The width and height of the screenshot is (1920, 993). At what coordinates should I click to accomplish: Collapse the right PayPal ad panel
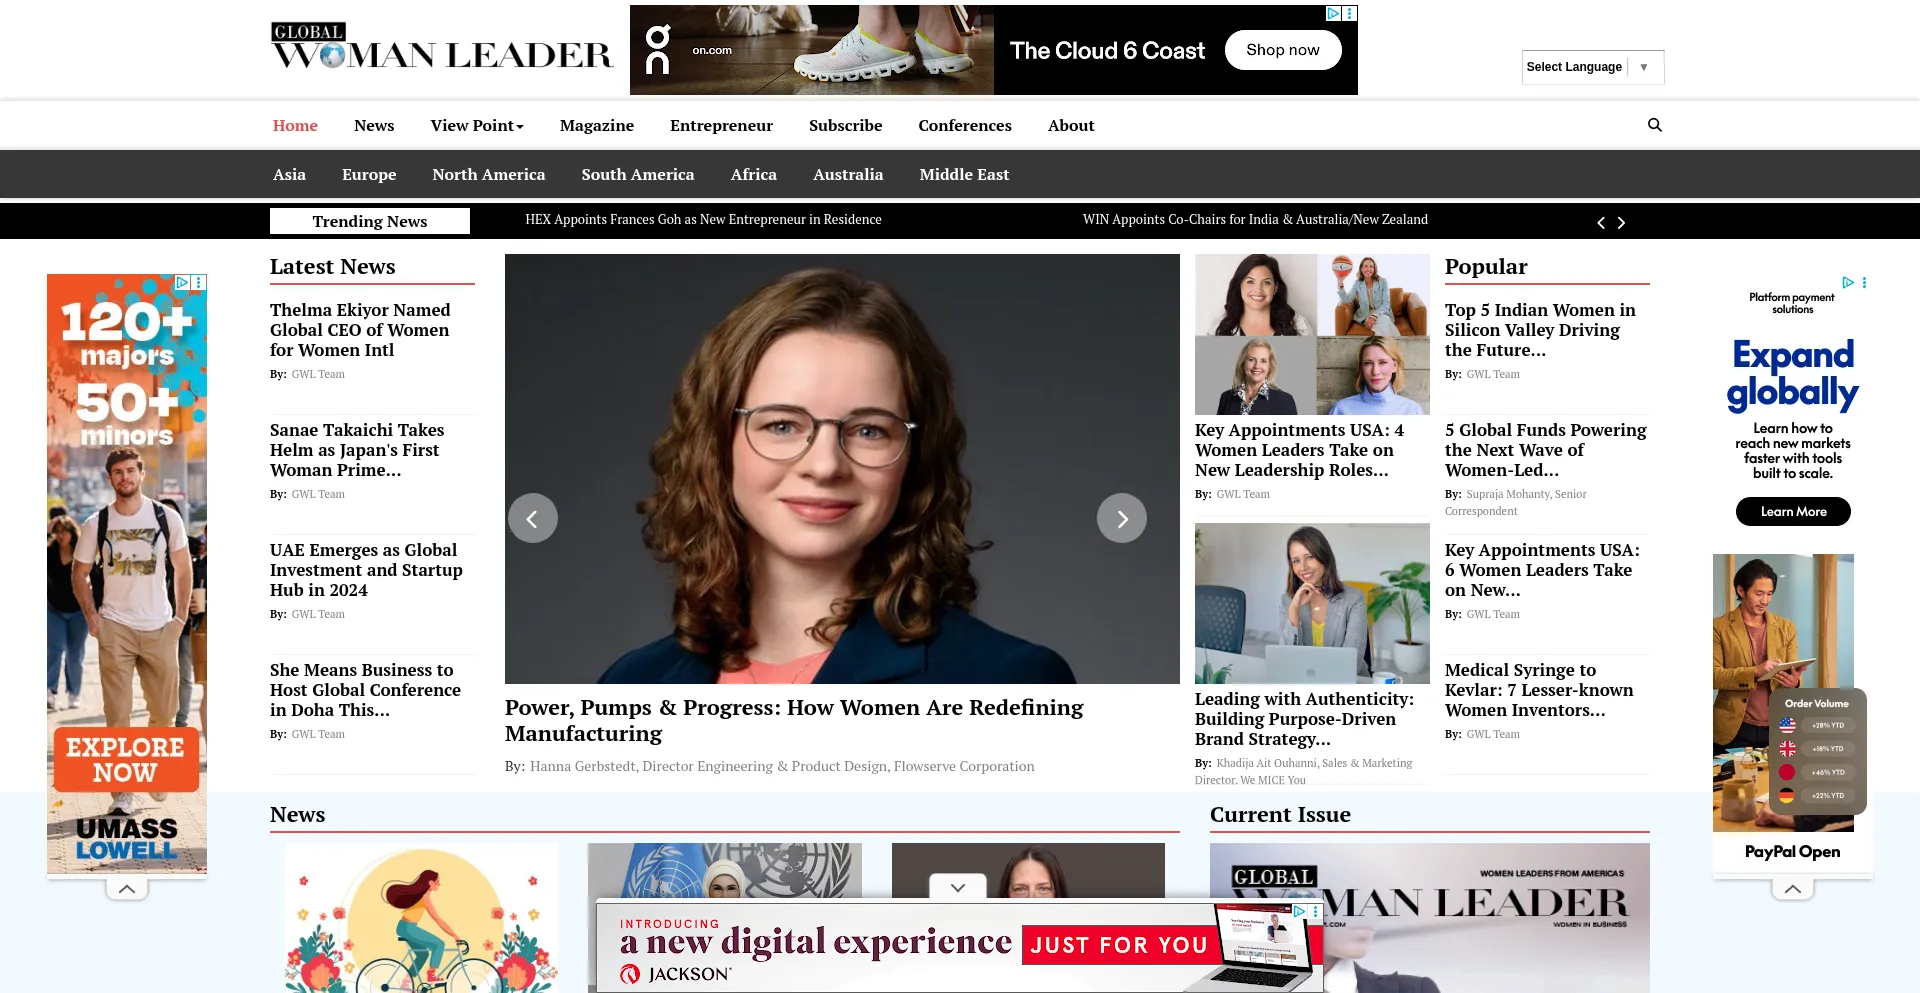pos(1793,888)
